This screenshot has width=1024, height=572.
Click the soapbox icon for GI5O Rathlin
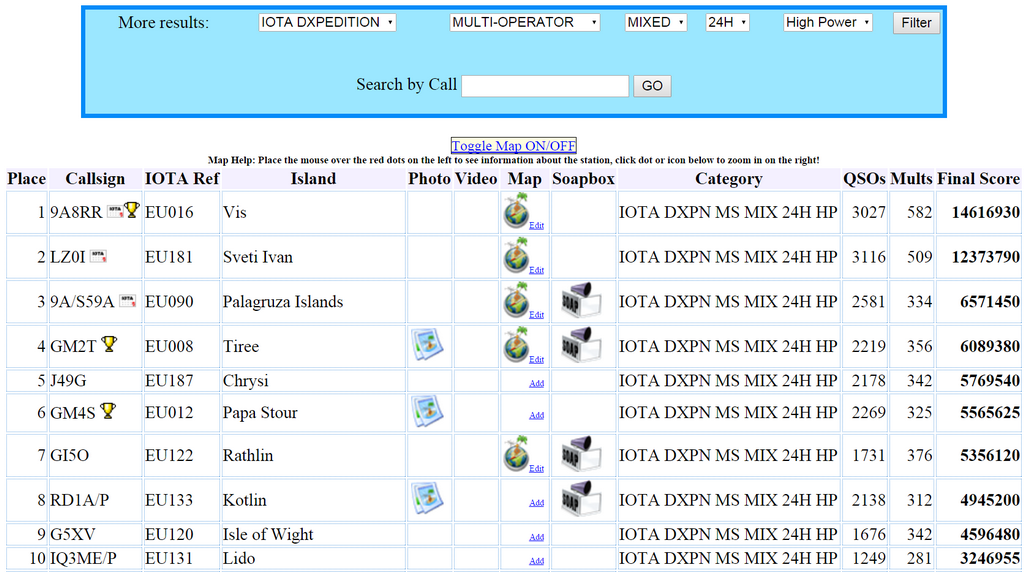(581, 455)
